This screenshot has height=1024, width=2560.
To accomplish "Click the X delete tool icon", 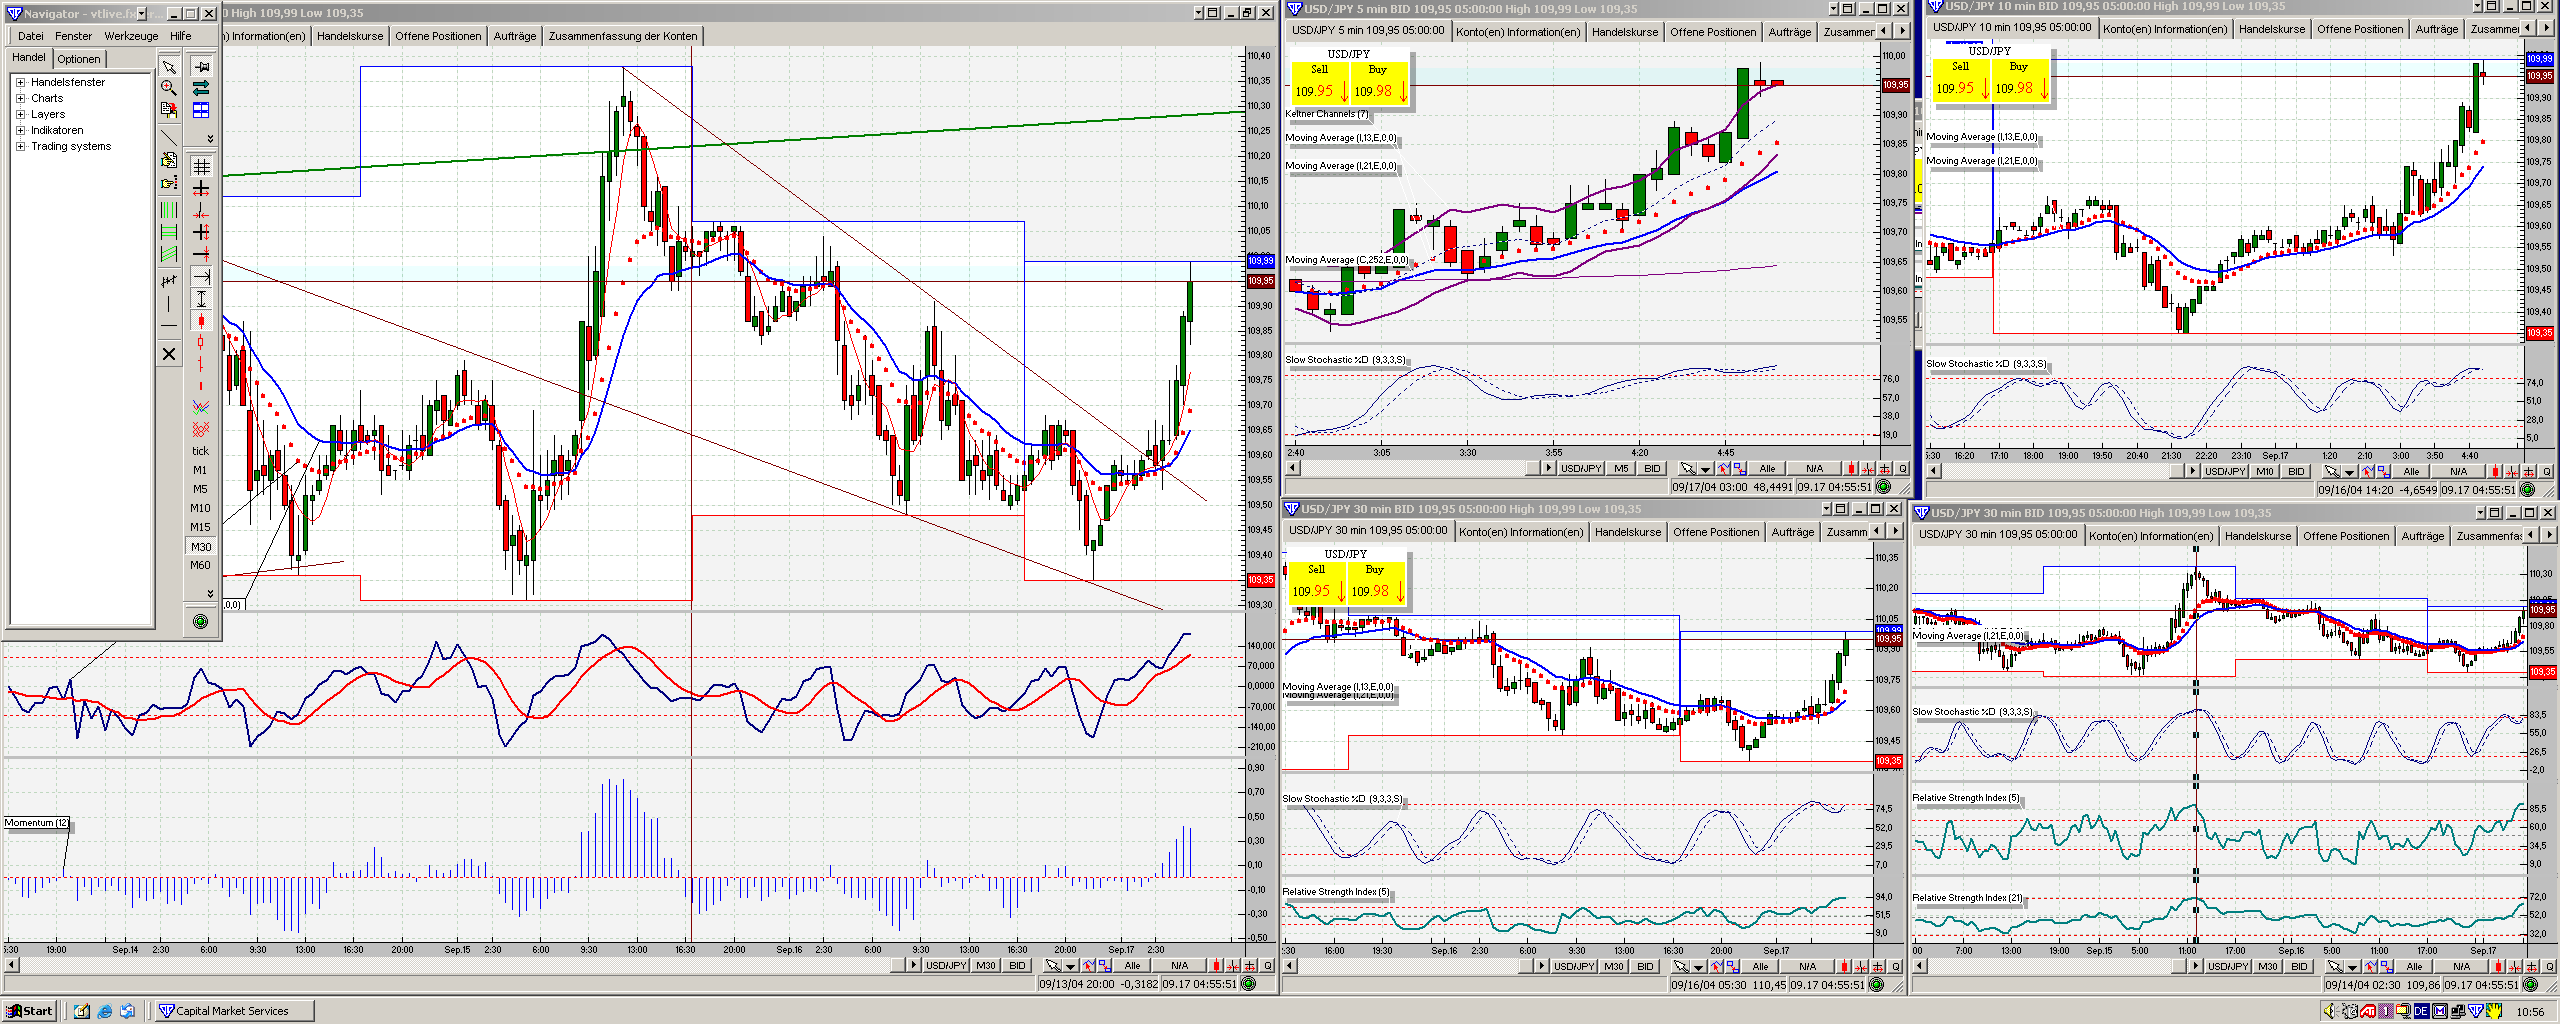I will coord(169,354).
